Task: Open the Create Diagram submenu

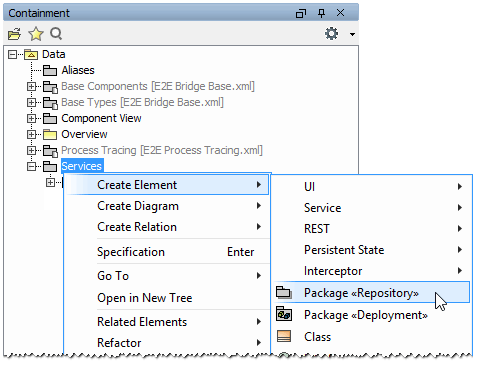Action: [166, 206]
